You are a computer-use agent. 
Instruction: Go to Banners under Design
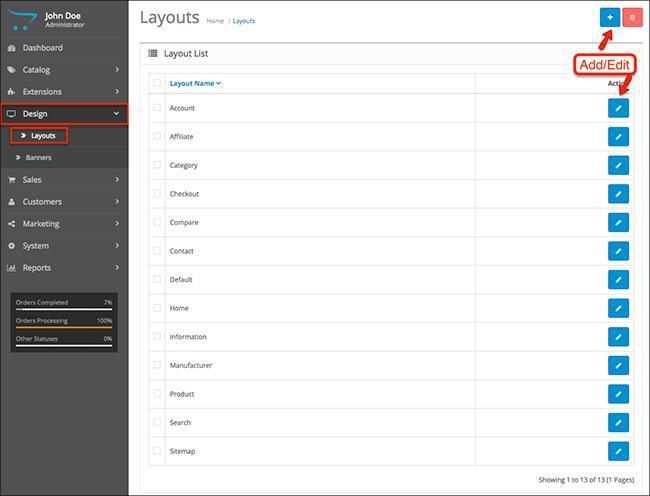[x=38, y=158]
